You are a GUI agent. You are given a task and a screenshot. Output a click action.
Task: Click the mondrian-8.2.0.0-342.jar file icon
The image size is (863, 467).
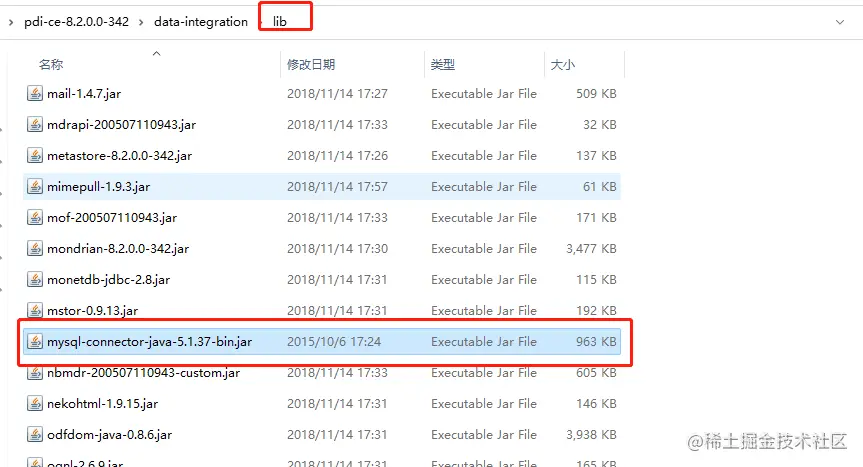[35, 249]
